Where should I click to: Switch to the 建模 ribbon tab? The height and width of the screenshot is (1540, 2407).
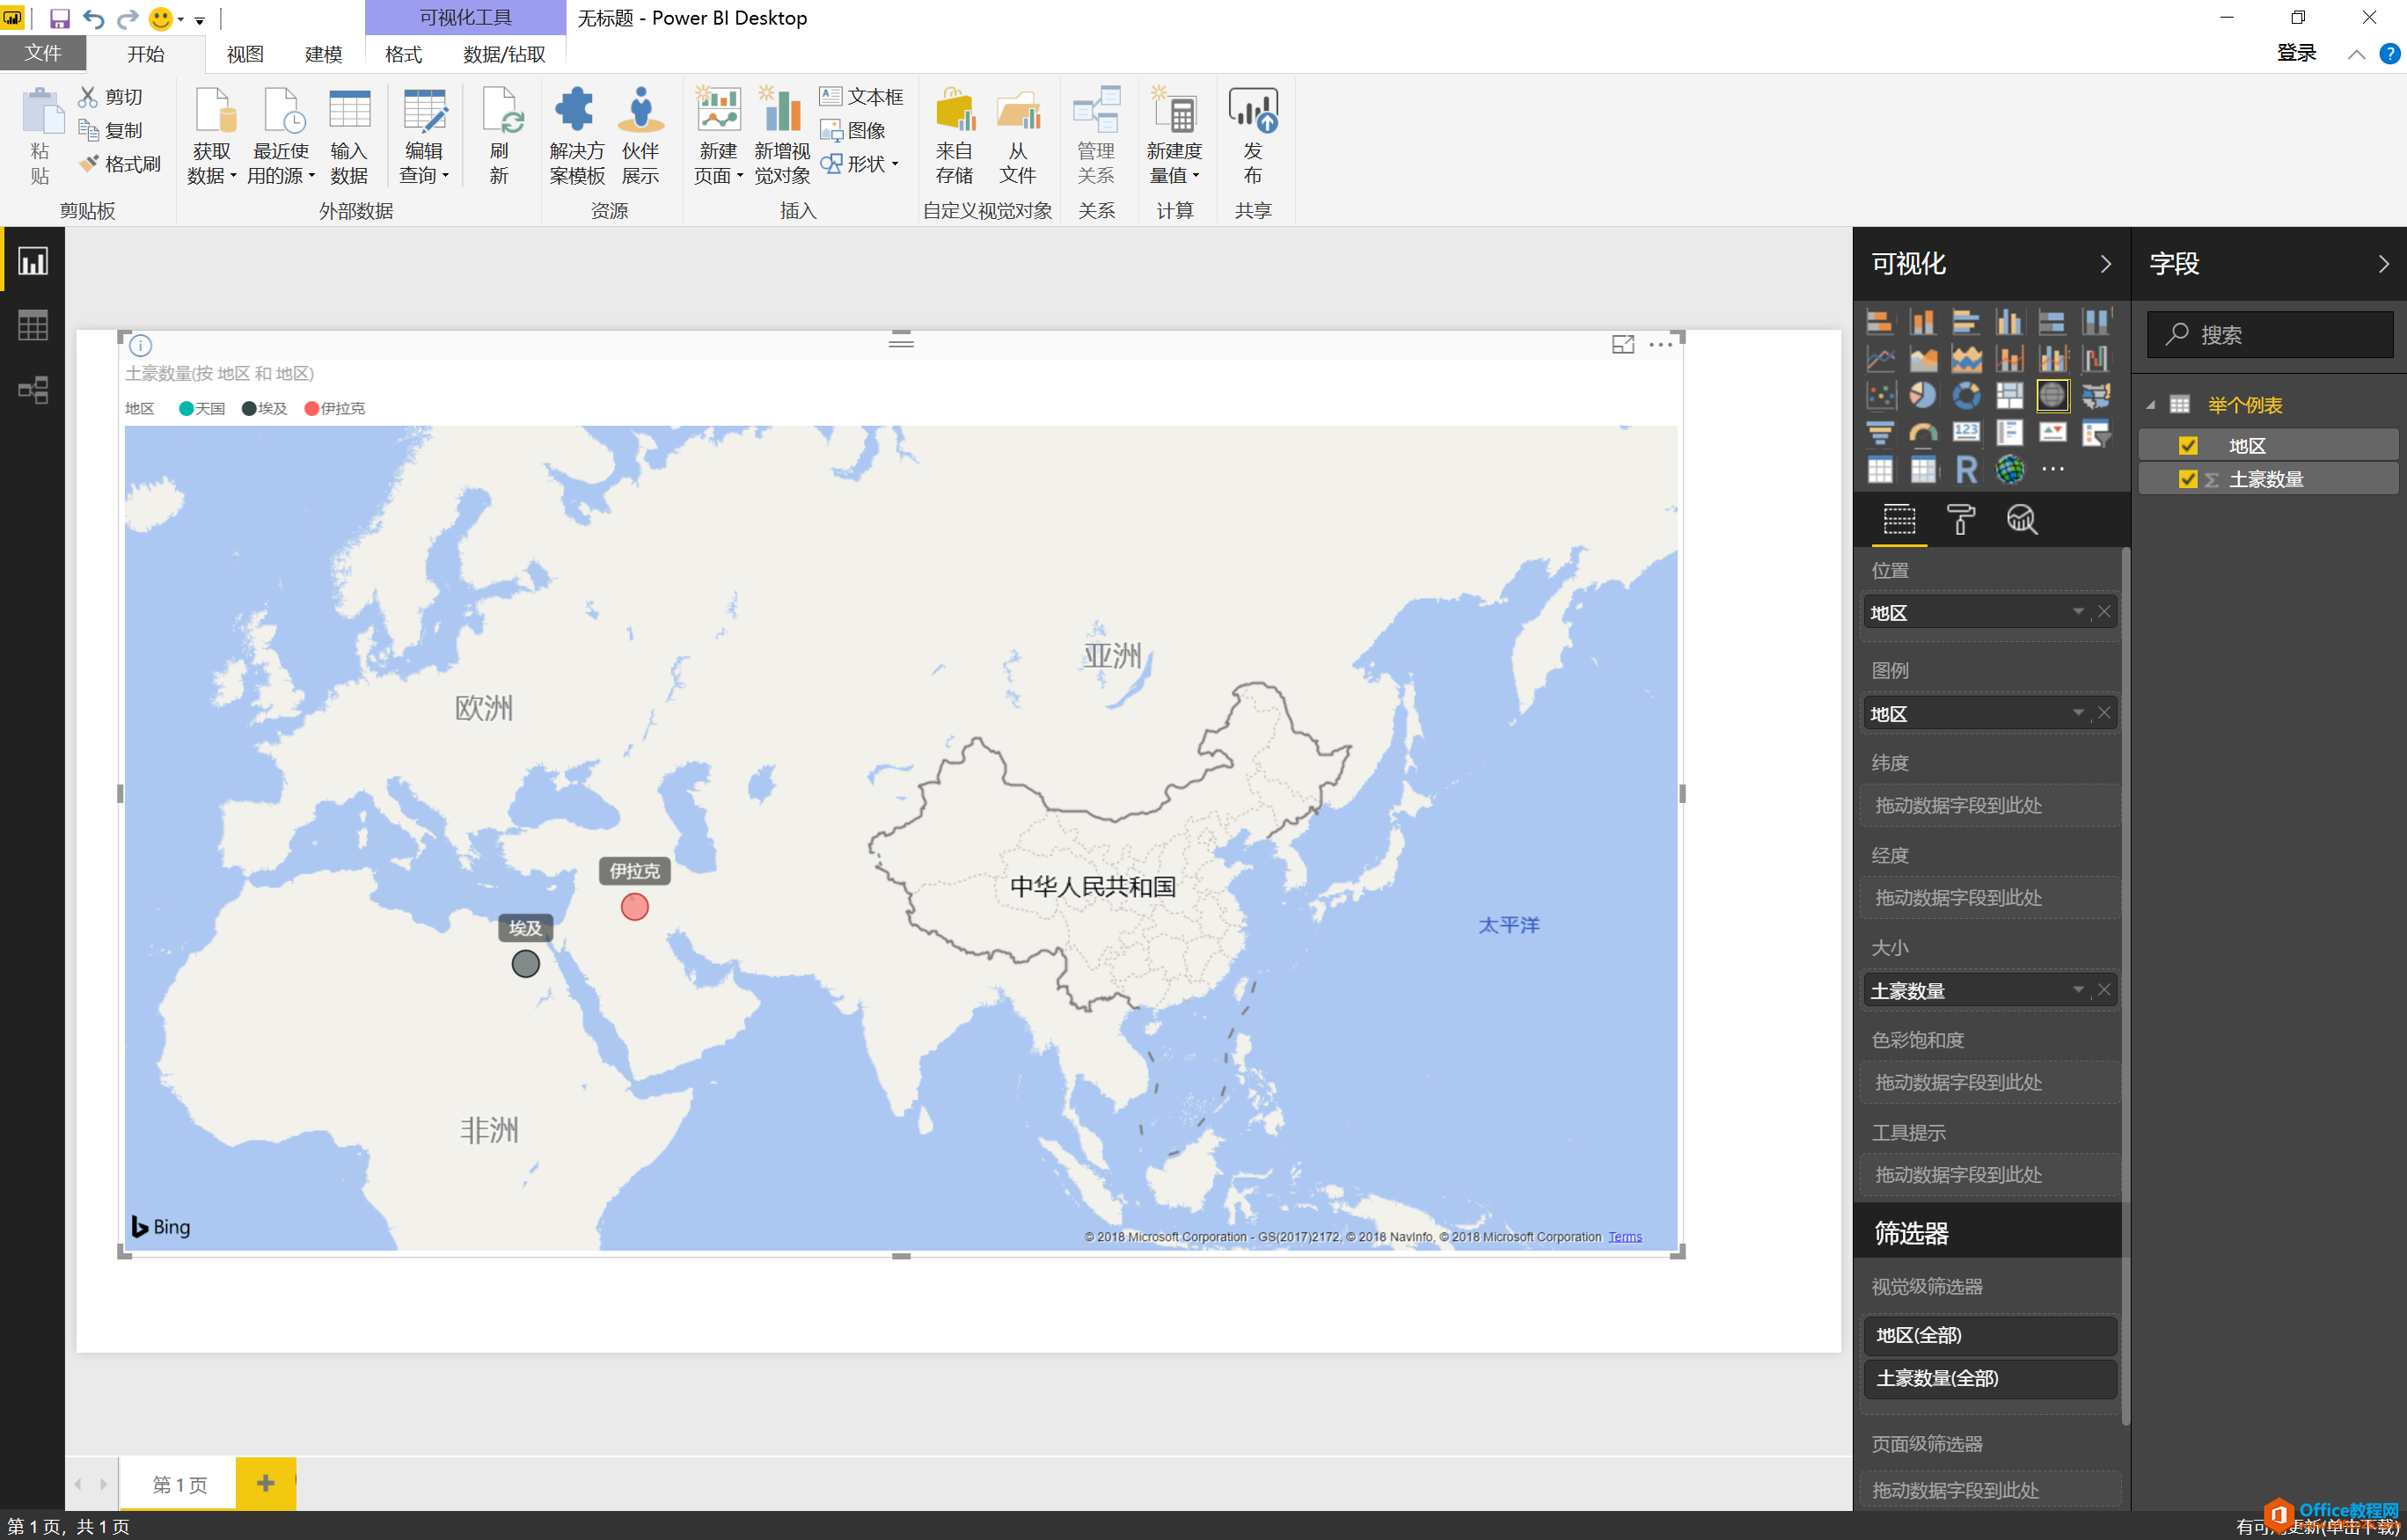tap(323, 54)
